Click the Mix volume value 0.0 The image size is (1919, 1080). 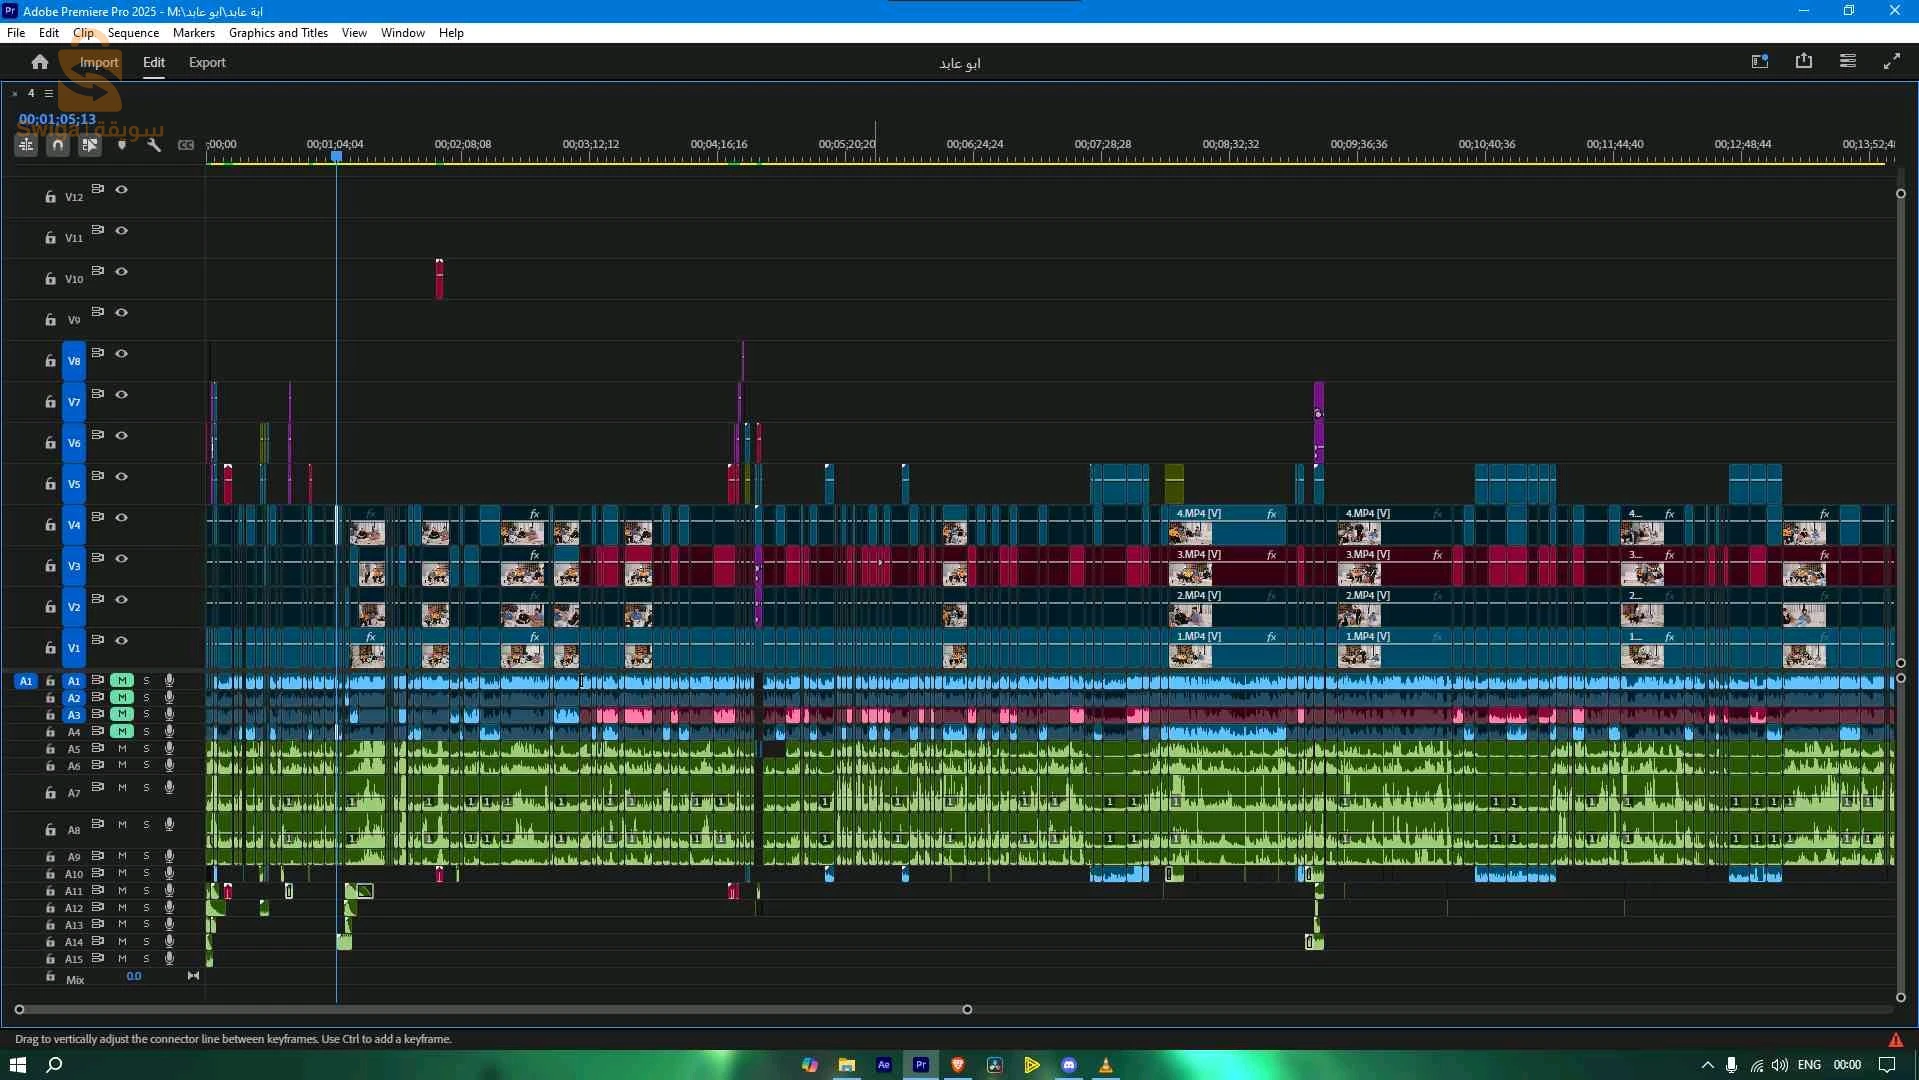point(134,976)
